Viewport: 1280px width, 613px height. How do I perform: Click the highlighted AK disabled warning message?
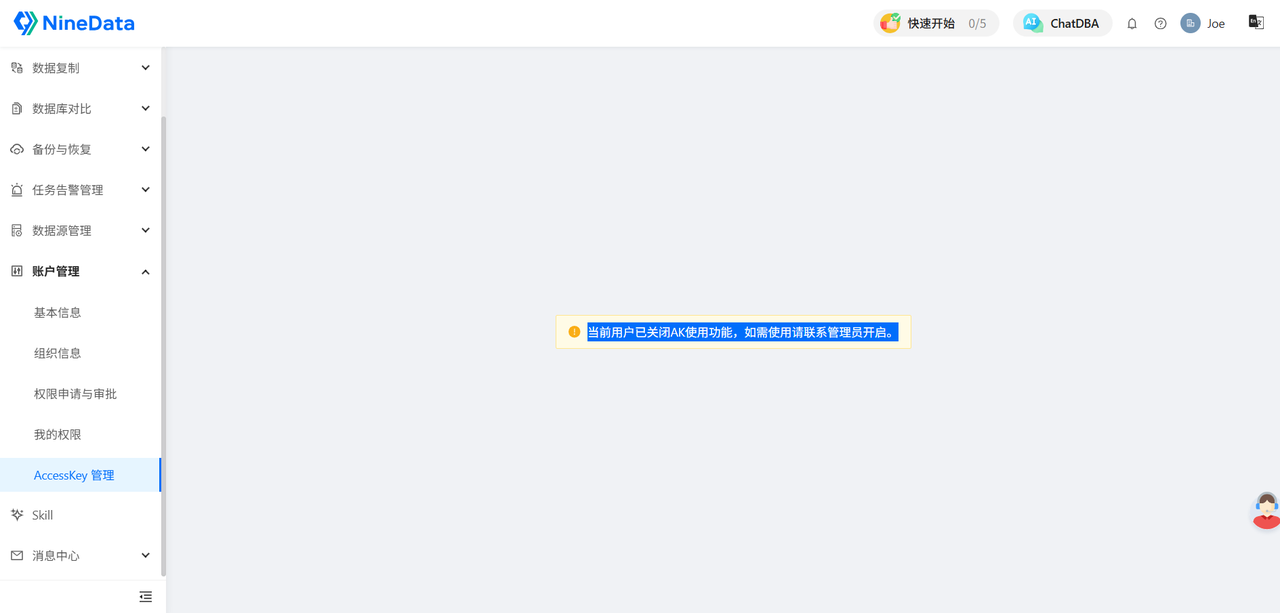tap(742, 332)
